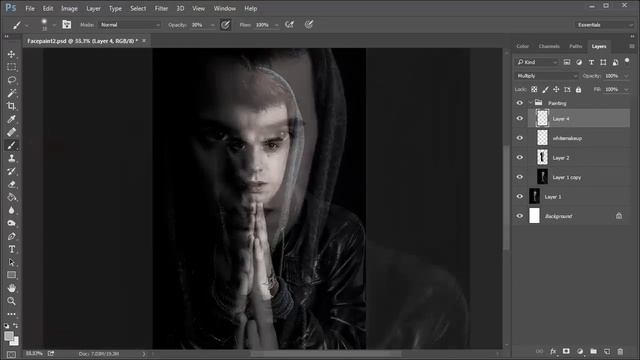Open the layer Fill dropdown
The height and width of the screenshot is (360, 640).
click(626, 89)
